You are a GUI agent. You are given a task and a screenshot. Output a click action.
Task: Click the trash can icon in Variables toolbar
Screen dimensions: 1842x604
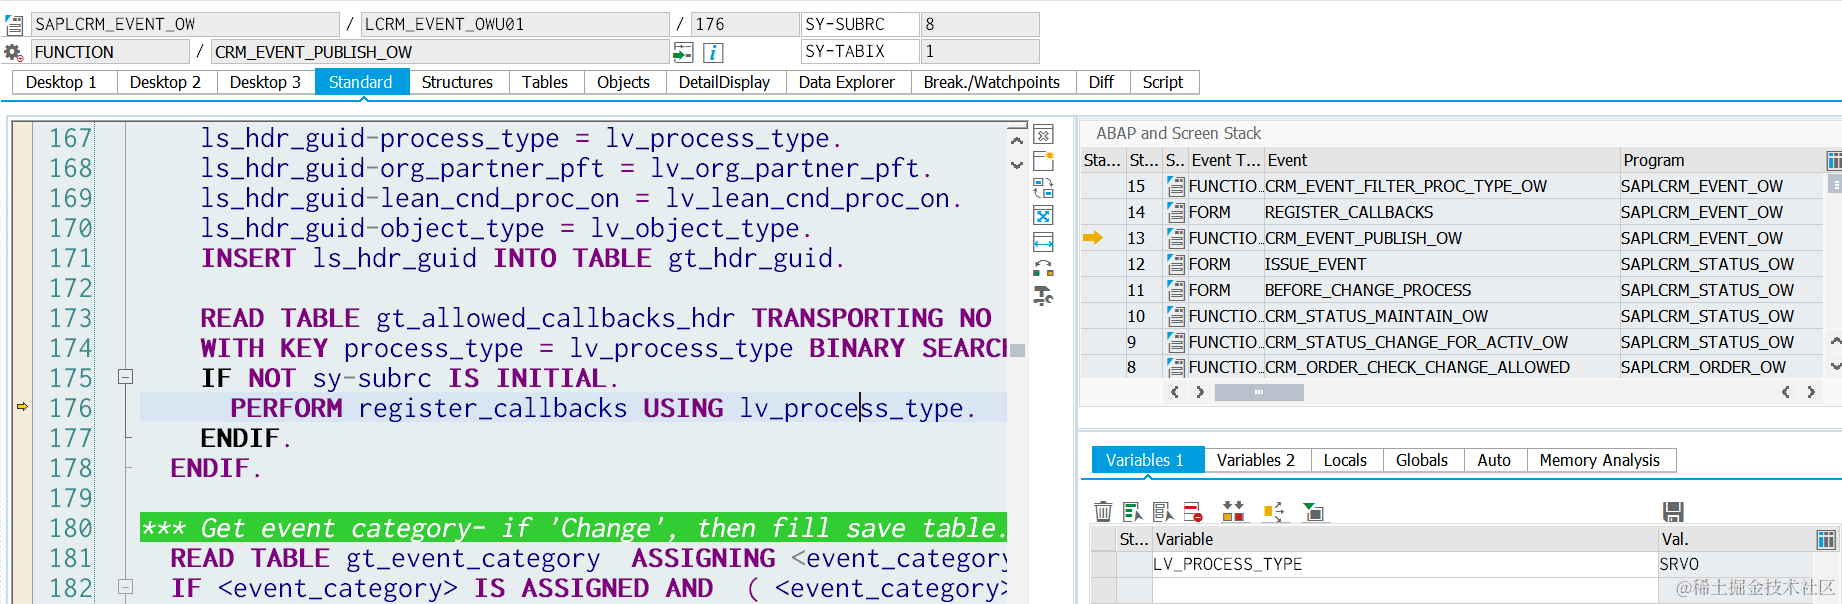pos(1103,512)
